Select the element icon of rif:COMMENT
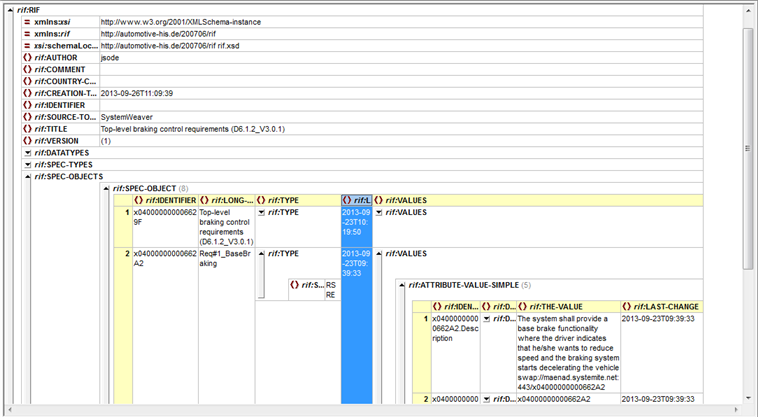The image size is (758, 417). [x=28, y=70]
